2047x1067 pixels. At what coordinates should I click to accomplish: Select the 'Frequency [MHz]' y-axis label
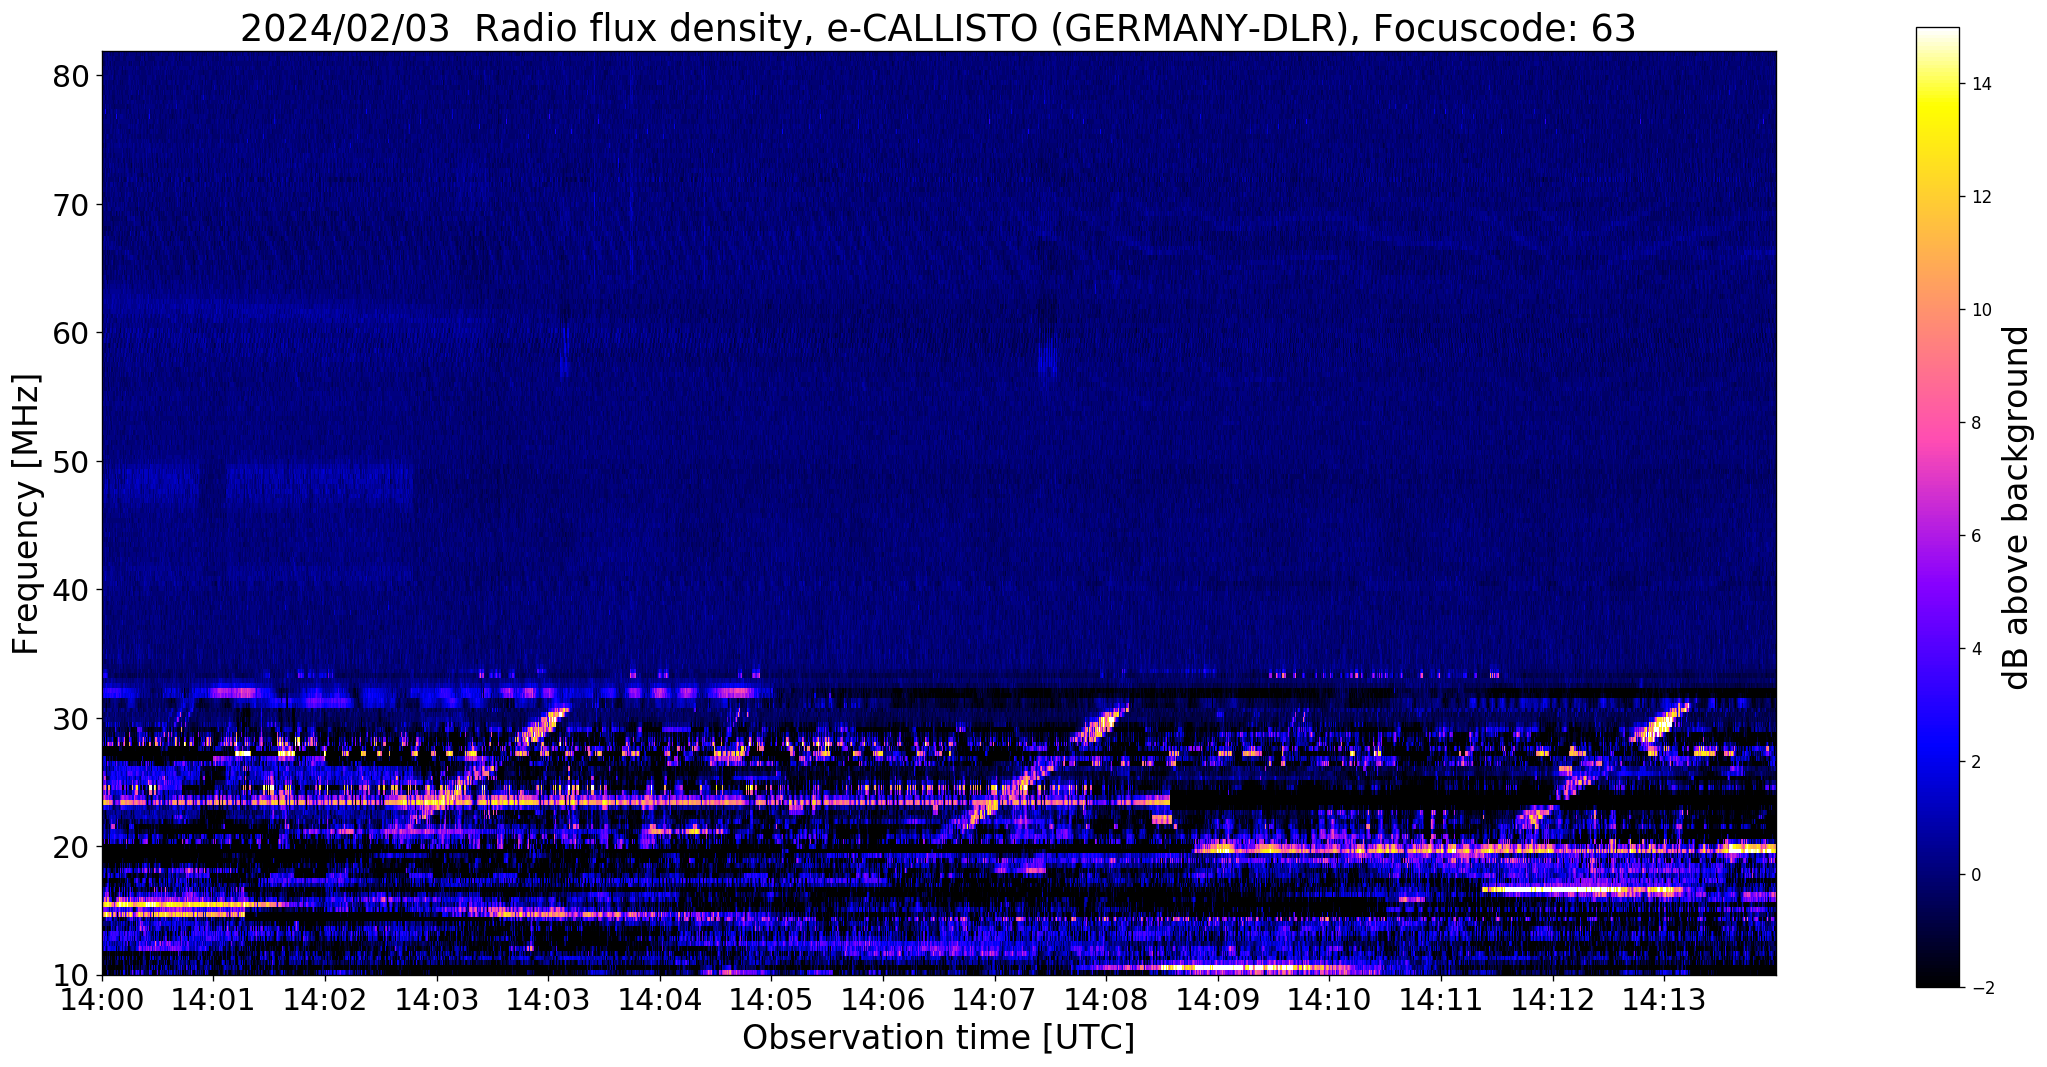27,514
